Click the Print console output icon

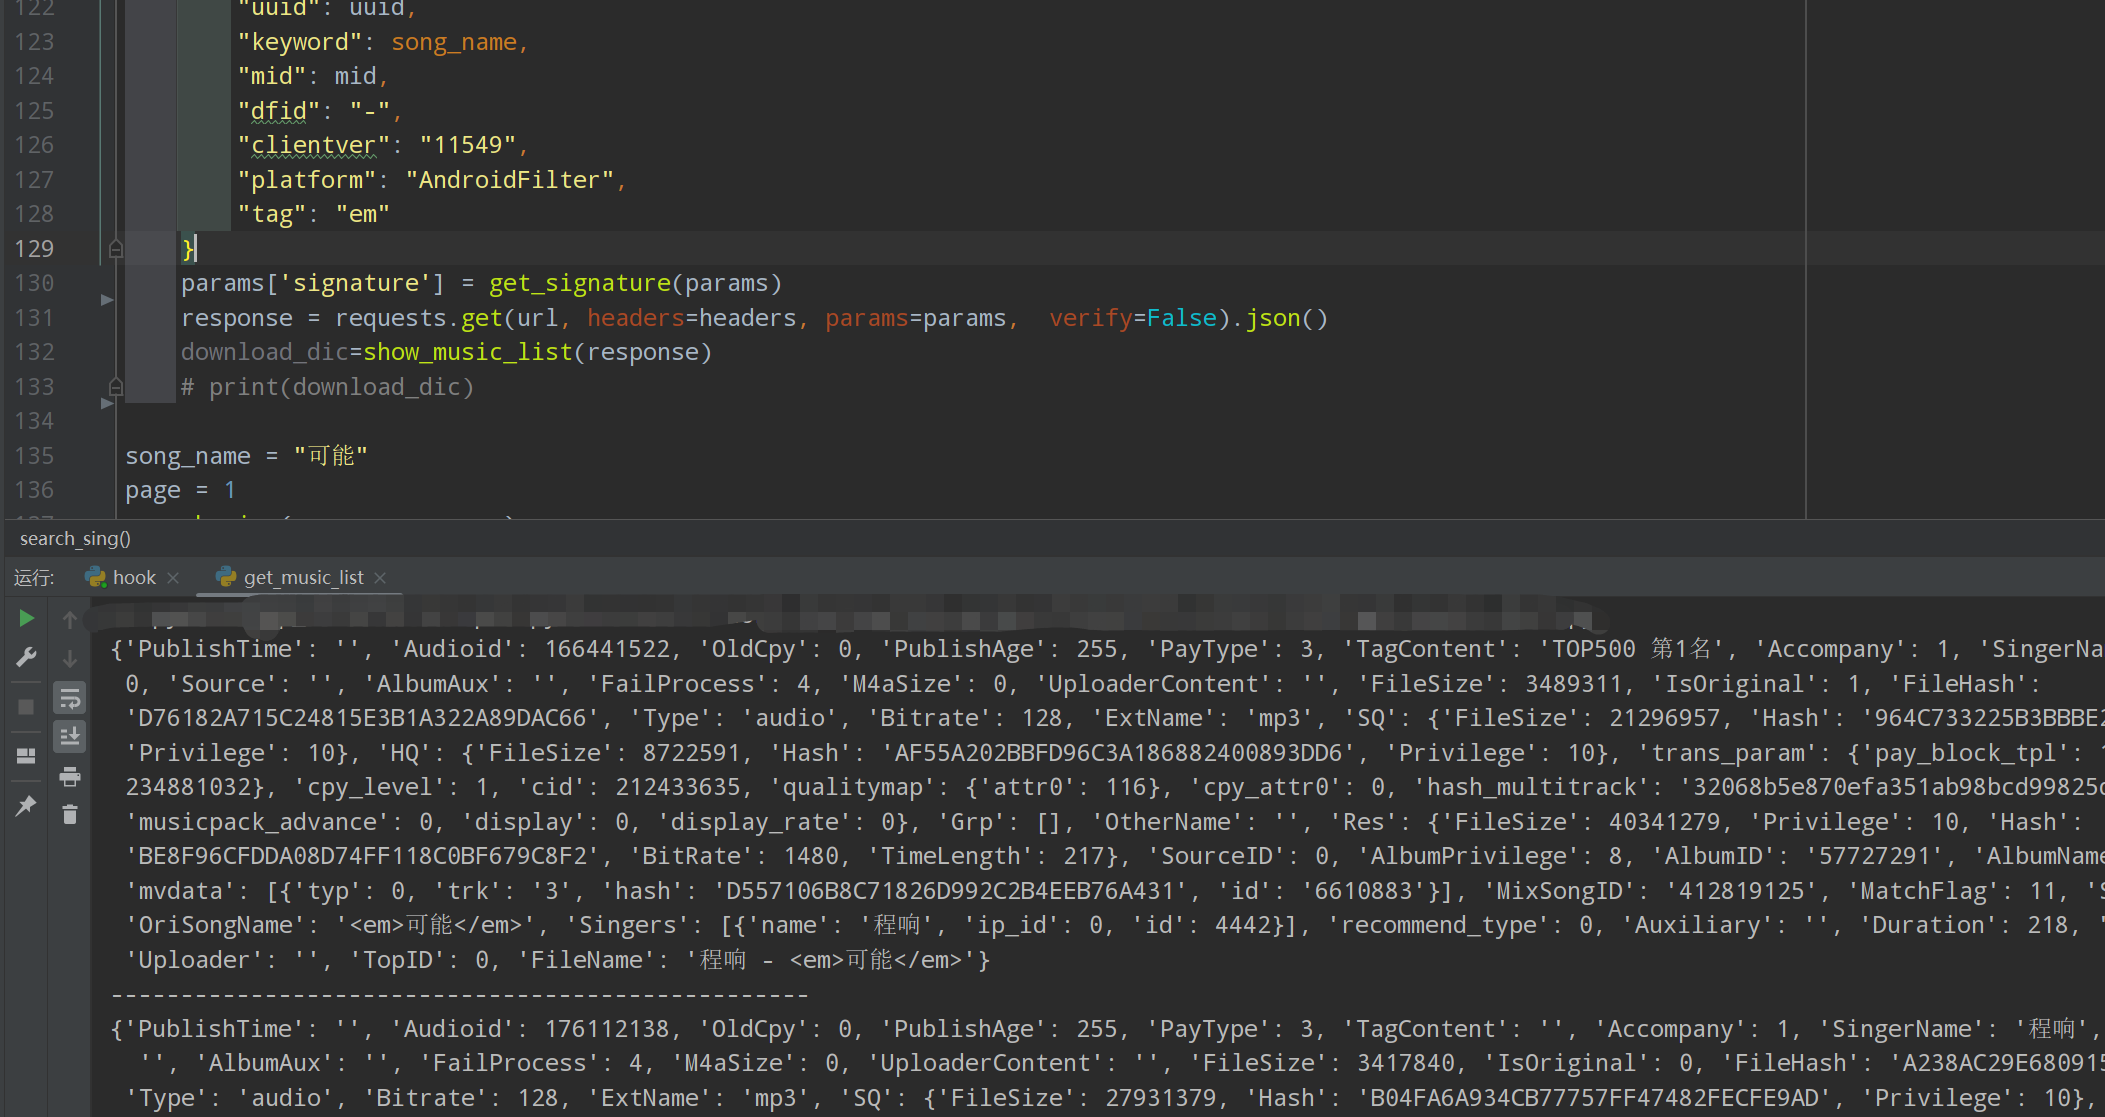pyautogui.click(x=70, y=776)
